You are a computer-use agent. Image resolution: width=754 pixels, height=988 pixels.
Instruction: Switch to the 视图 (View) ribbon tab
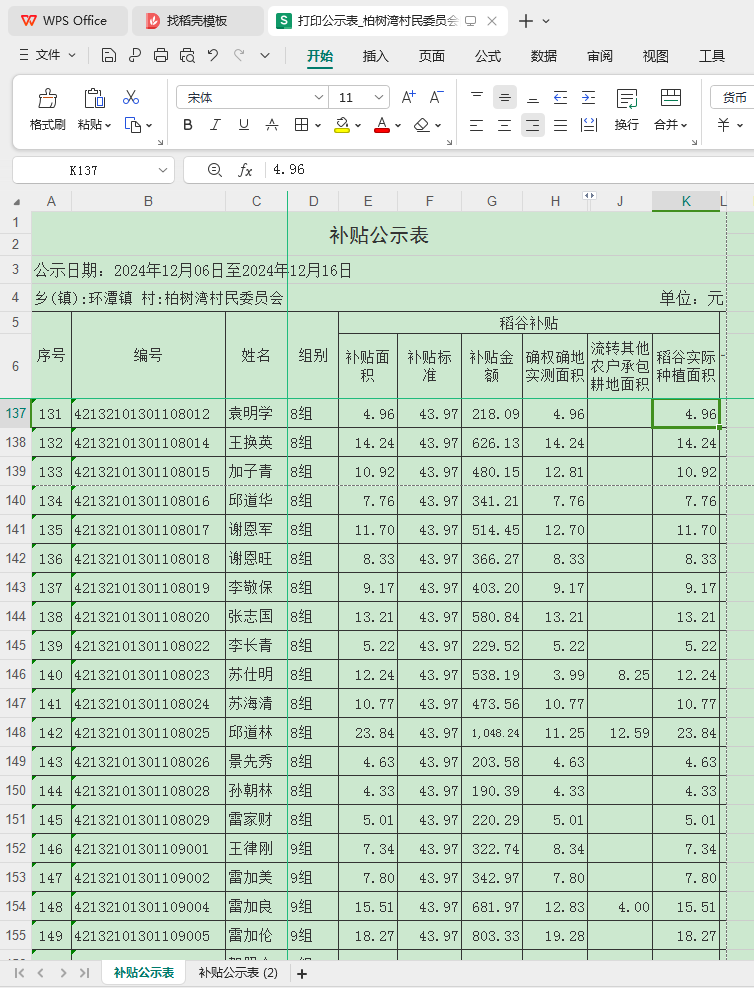pyautogui.click(x=656, y=56)
